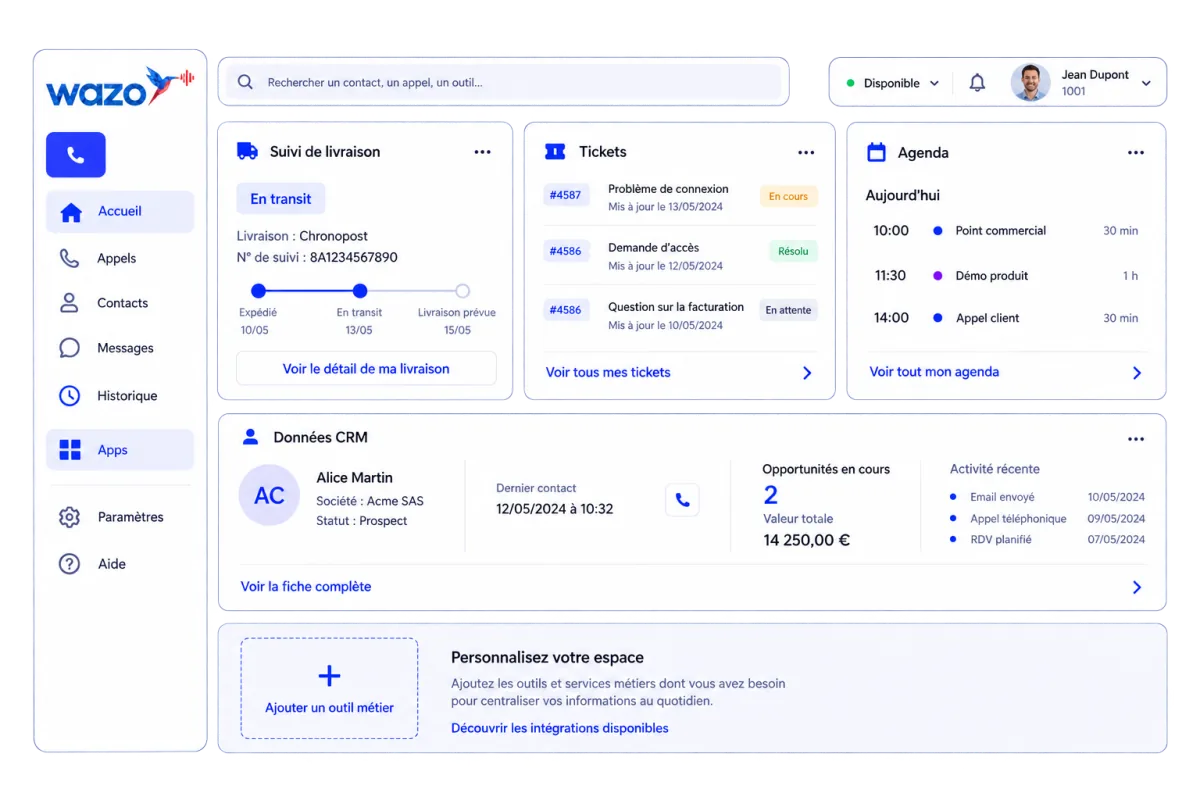Click the En cours ticket status badge

point(788,196)
